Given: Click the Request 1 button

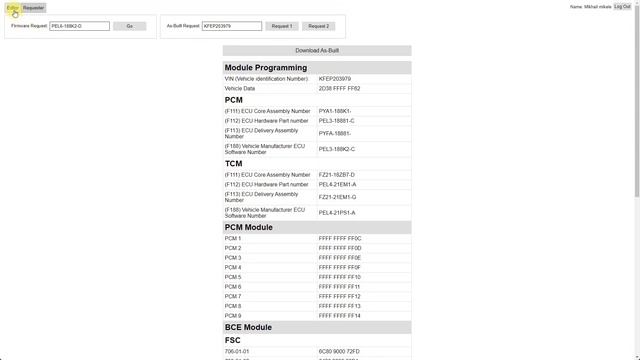Looking at the screenshot, I should [x=282, y=26].
